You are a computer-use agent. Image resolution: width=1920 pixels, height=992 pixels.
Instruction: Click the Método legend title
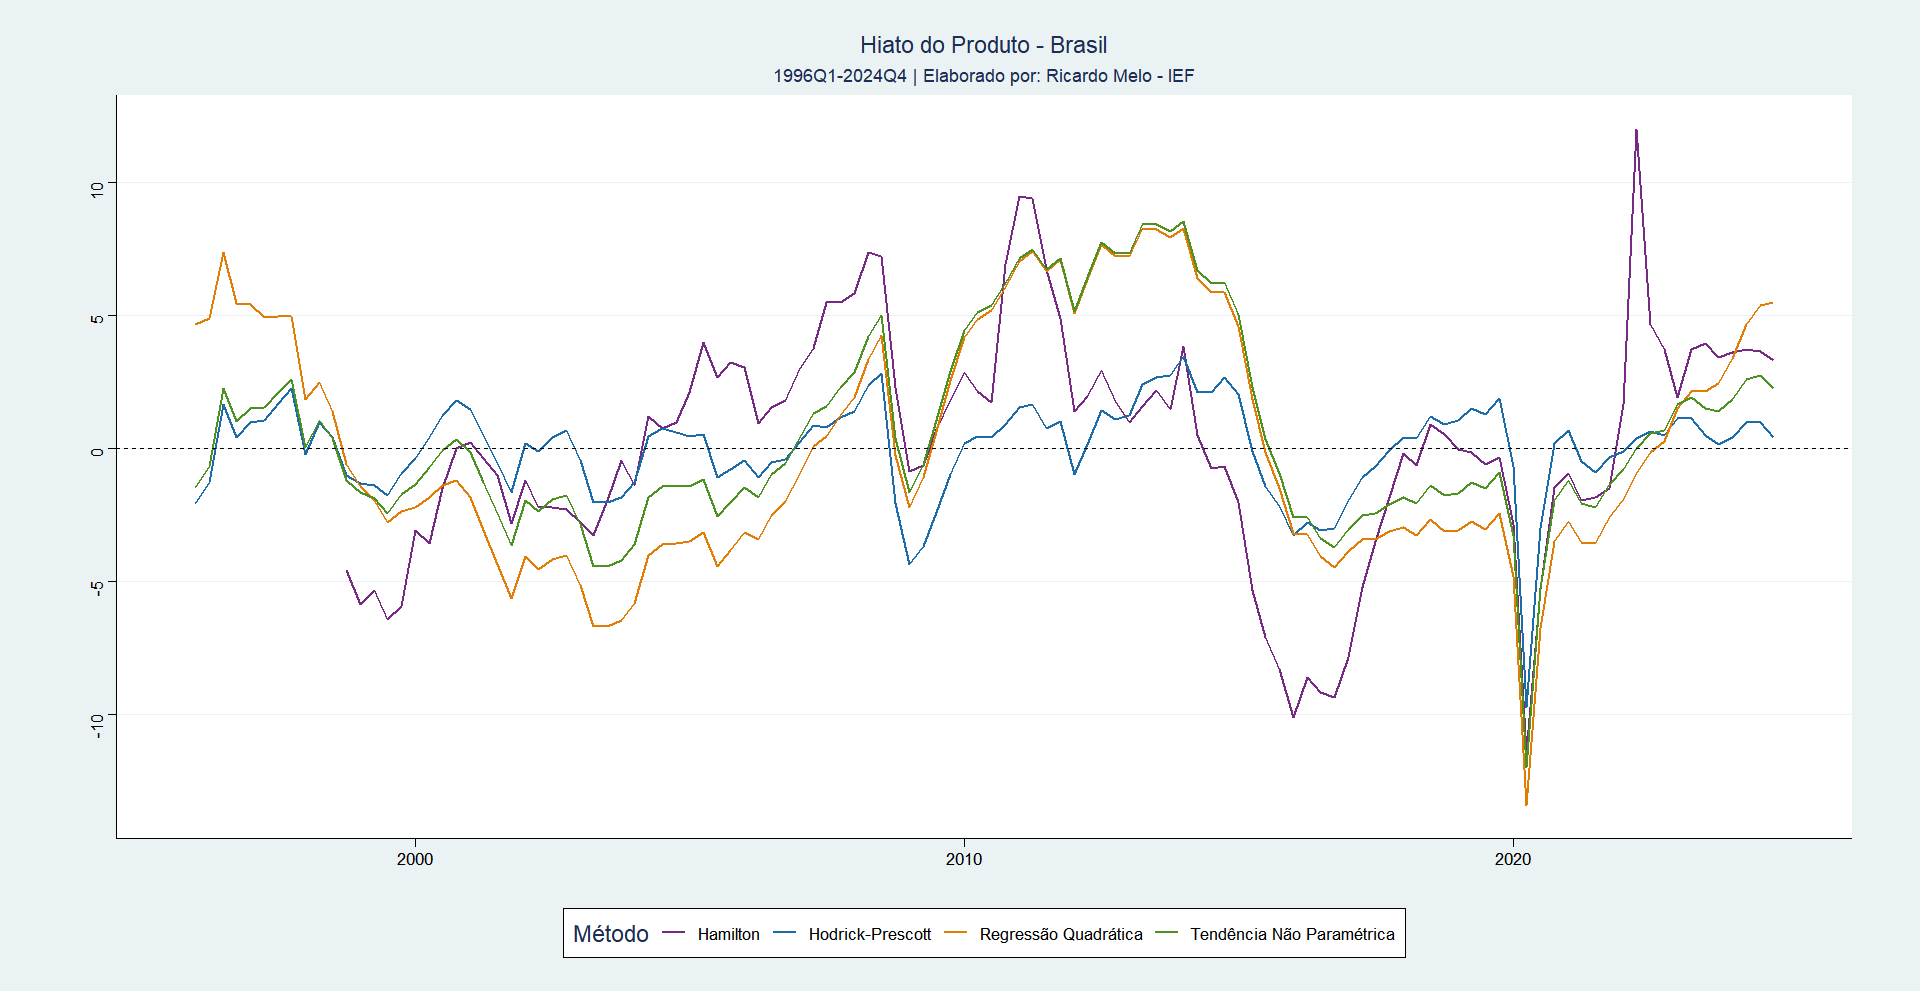click(610, 934)
